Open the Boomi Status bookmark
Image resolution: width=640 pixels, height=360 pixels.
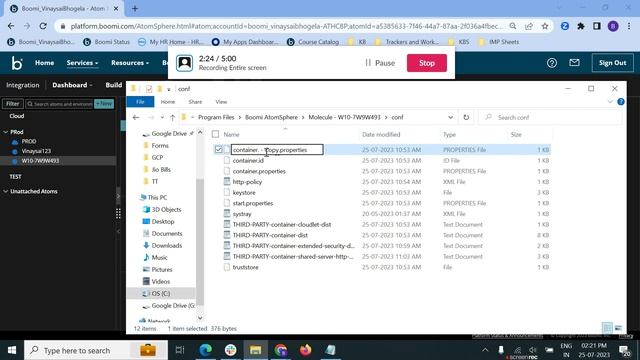pos(106,42)
